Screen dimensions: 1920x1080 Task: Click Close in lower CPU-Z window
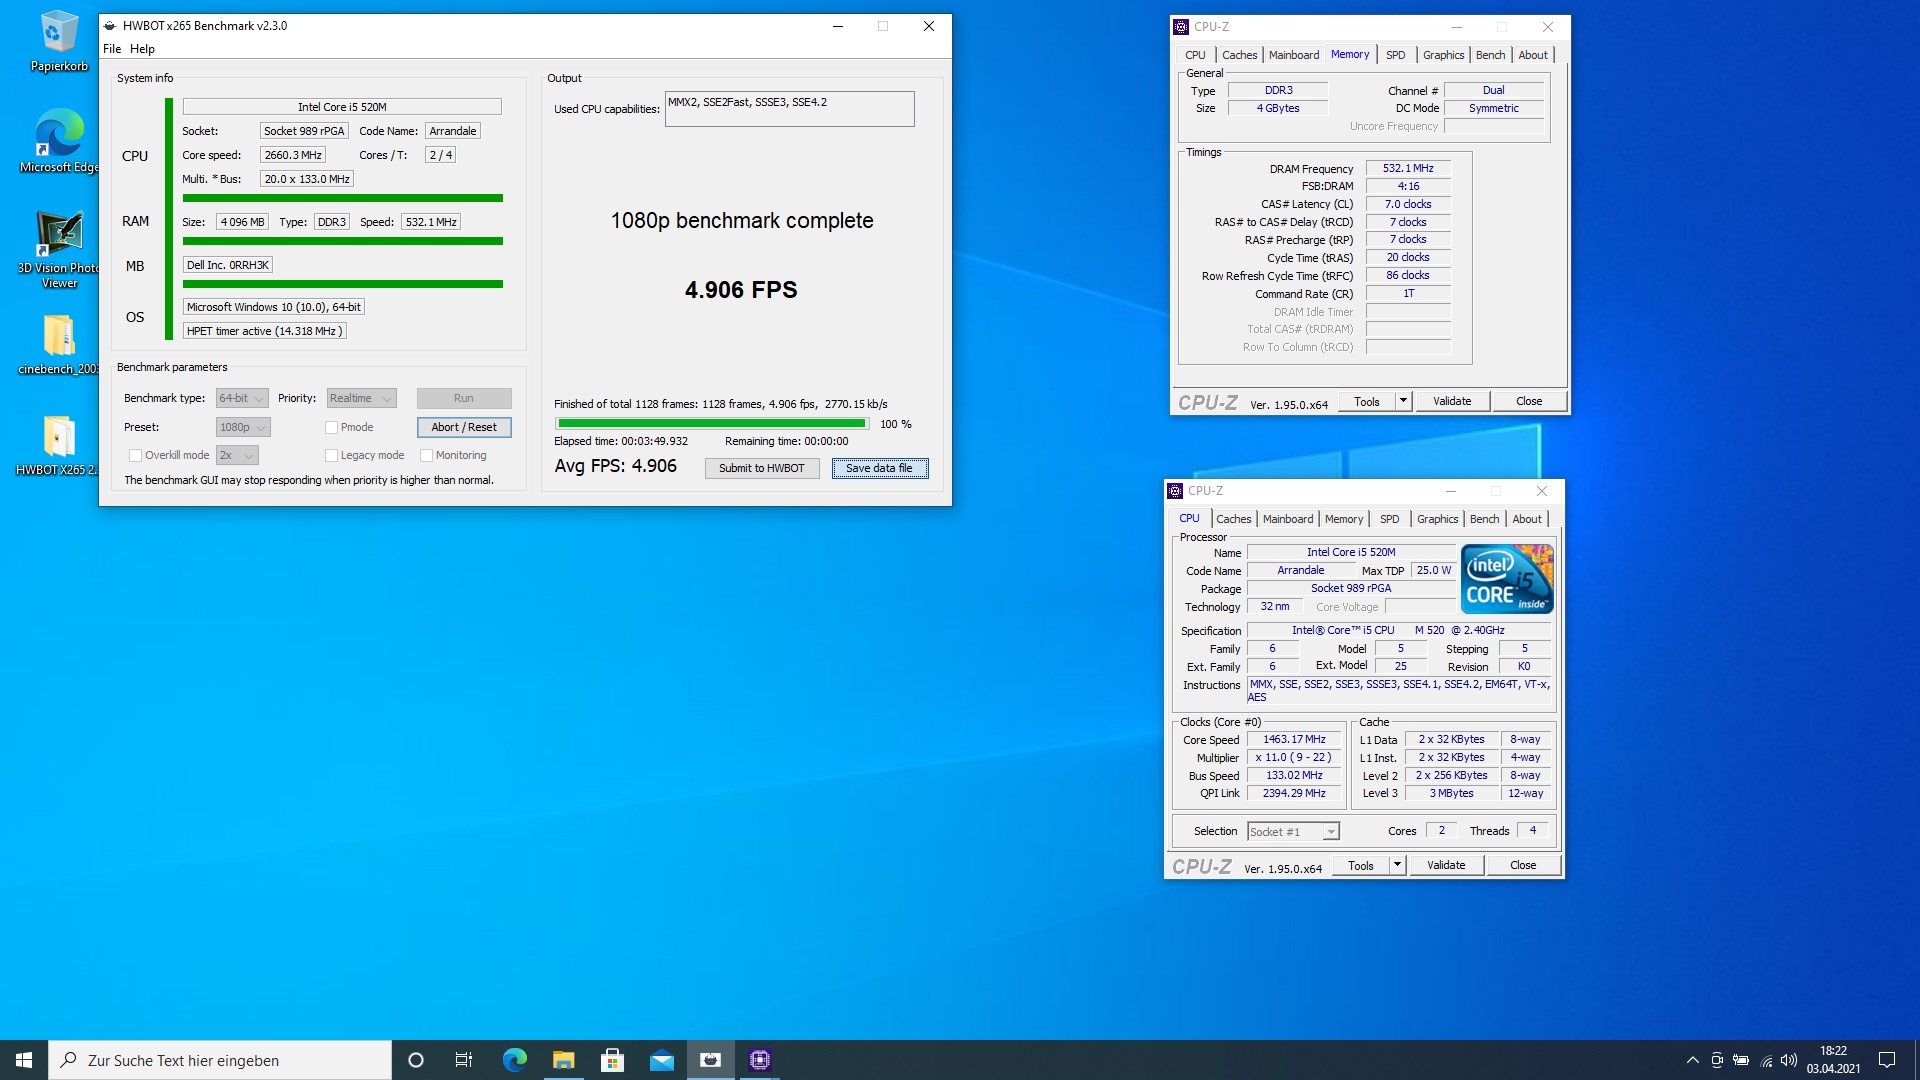pos(1523,865)
